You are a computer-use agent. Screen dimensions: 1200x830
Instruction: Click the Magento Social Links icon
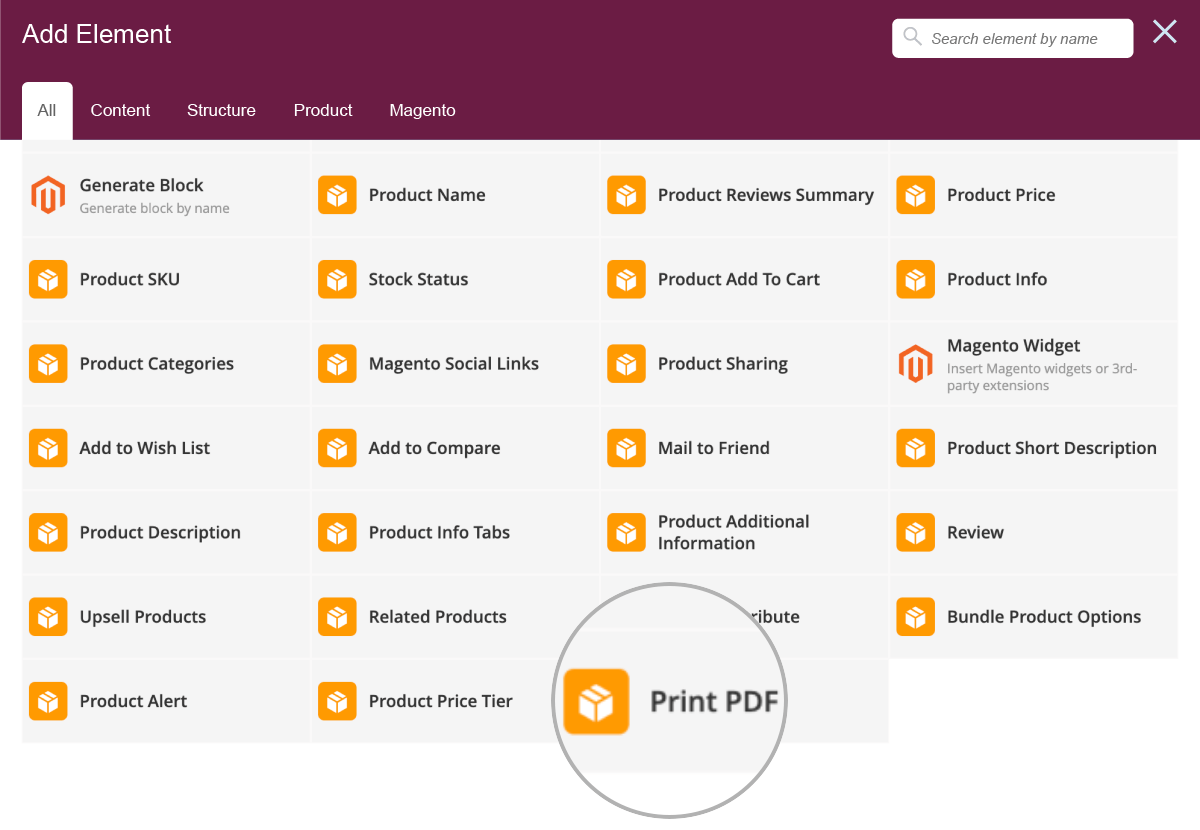click(337, 363)
